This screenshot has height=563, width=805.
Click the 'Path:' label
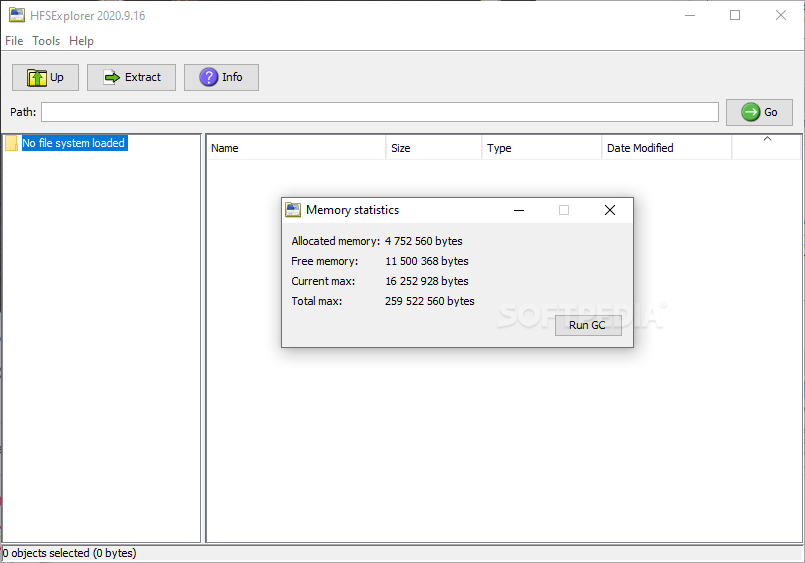(x=23, y=112)
